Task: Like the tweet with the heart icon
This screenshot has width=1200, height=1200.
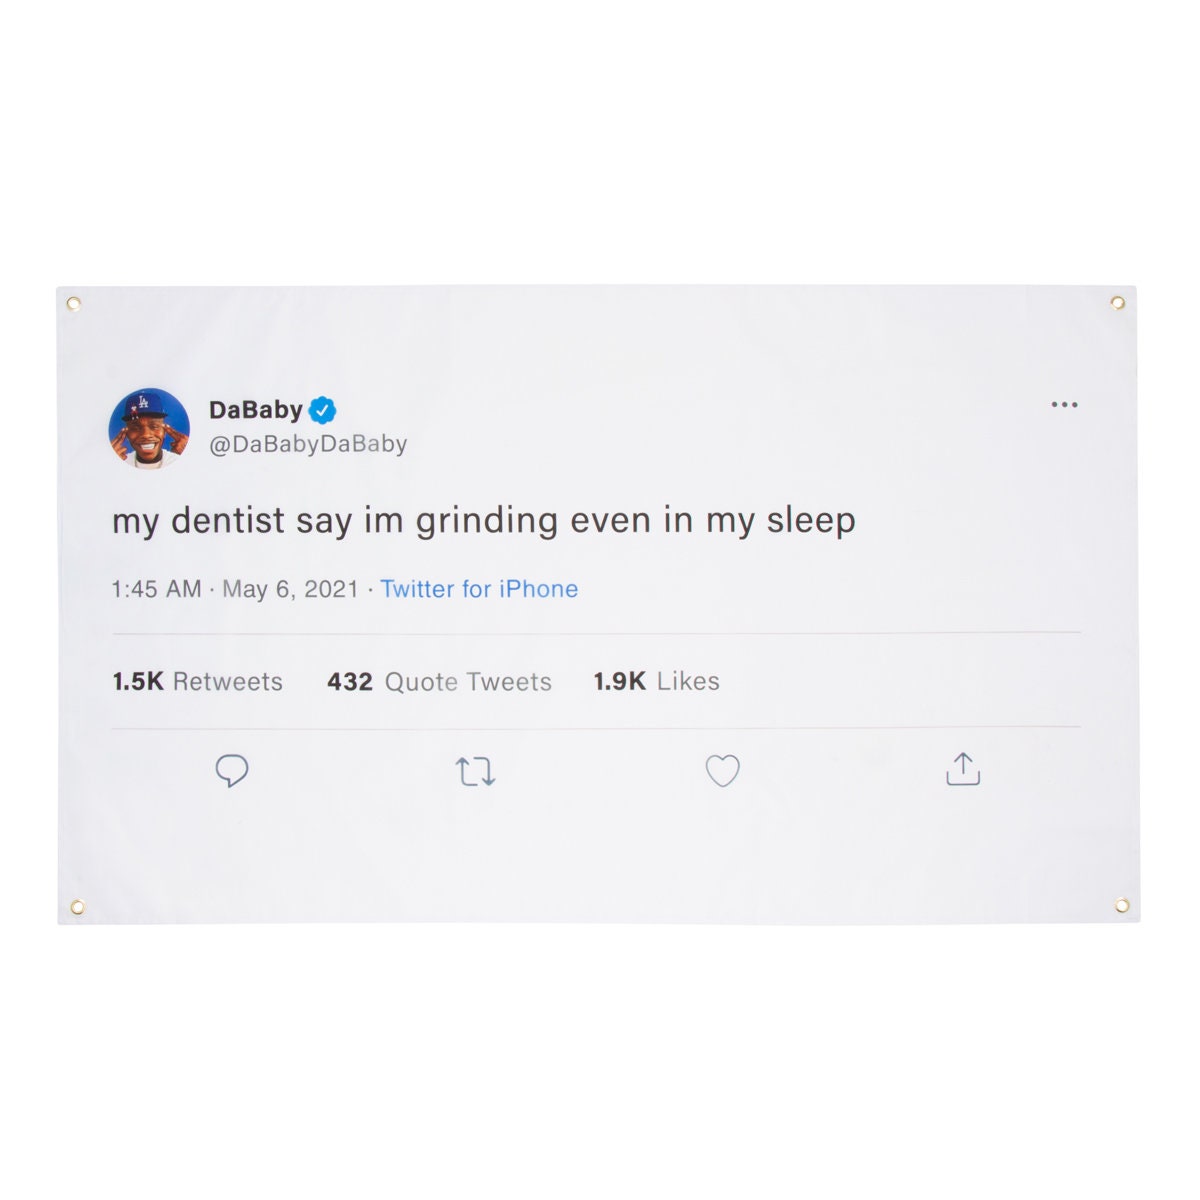Action: point(722,771)
